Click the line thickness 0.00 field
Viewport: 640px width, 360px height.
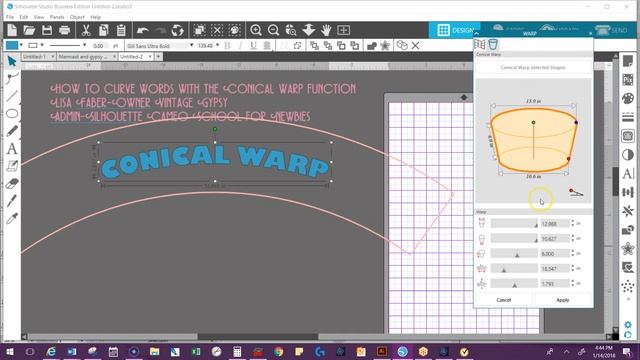(x=101, y=46)
